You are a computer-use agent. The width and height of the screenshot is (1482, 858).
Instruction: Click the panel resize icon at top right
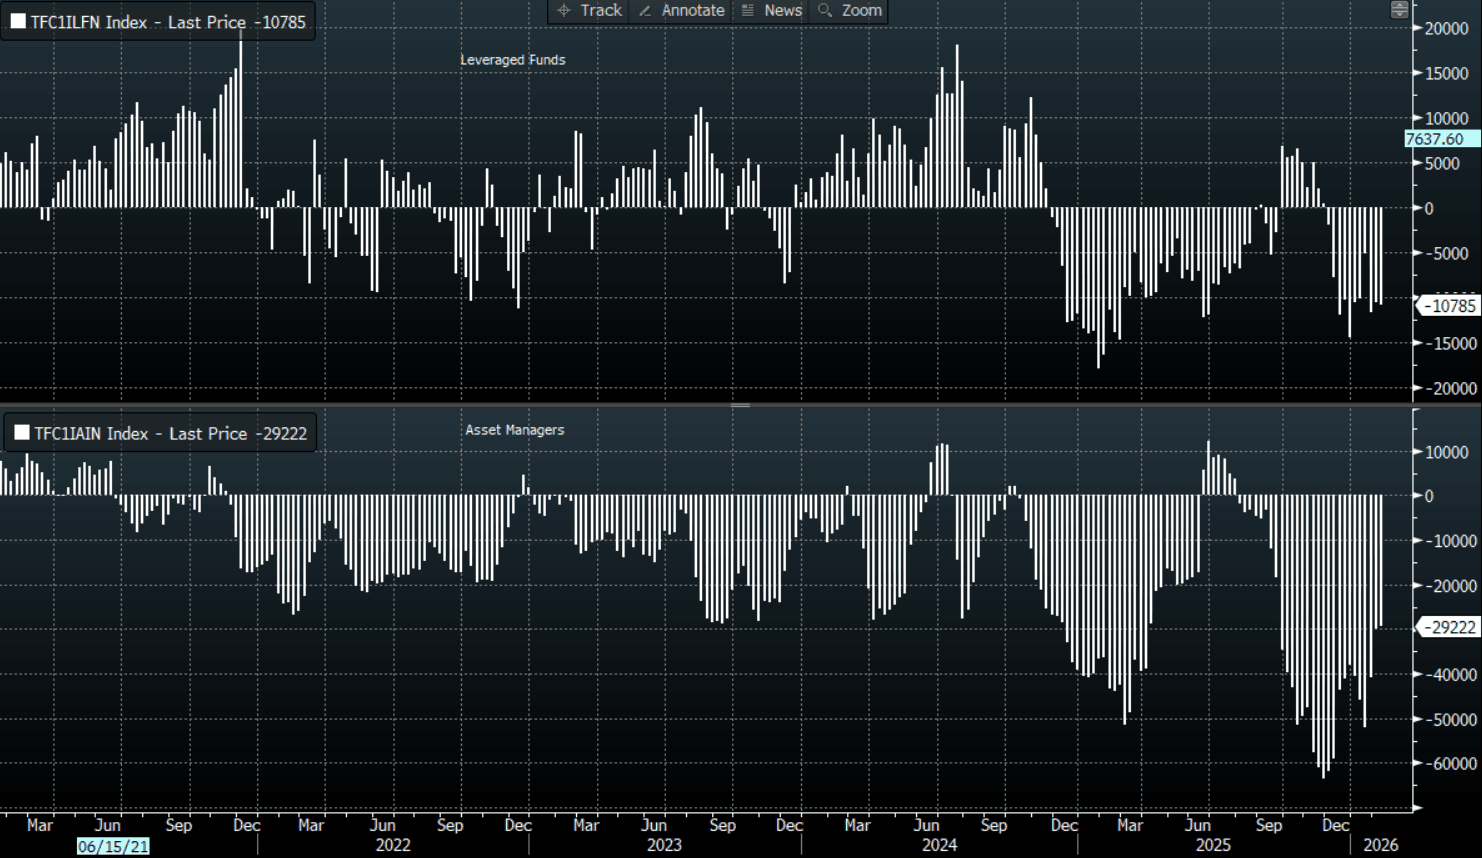1399,10
